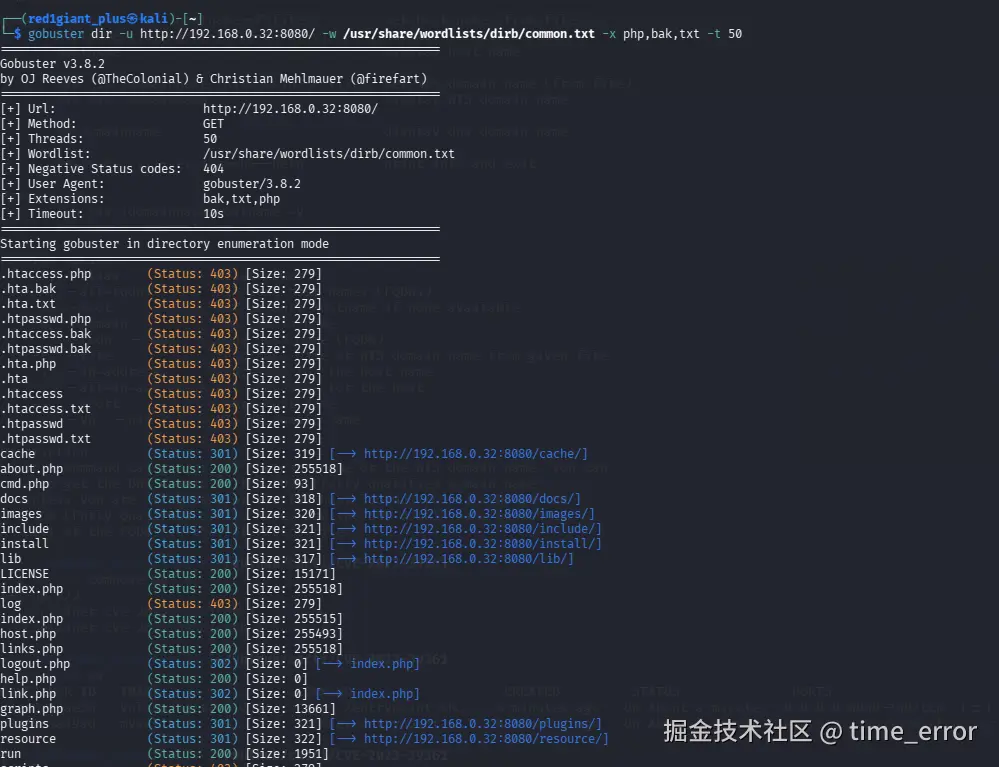Select the GET method value
This screenshot has height=767, width=999.
213,124
